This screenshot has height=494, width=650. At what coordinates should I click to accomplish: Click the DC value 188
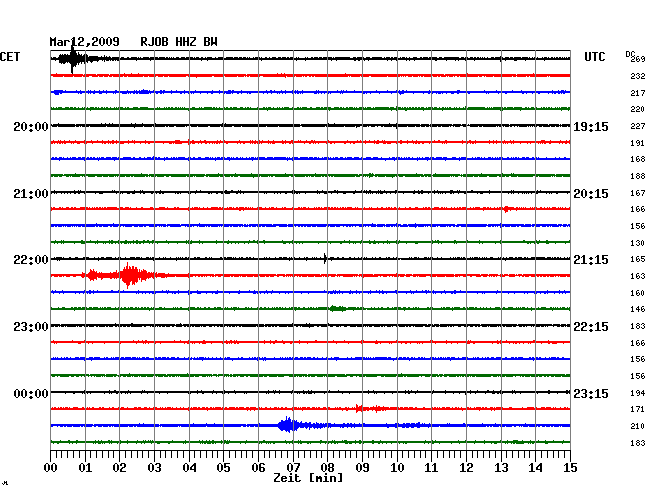point(638,176)
